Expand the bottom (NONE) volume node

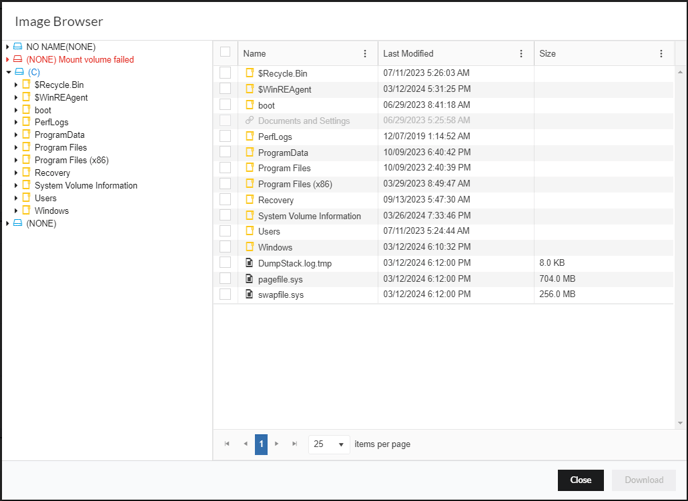[x=7, y=223]
